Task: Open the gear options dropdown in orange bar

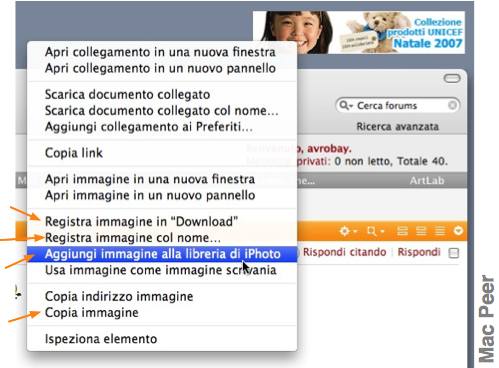Action: [x=348, y=231]
